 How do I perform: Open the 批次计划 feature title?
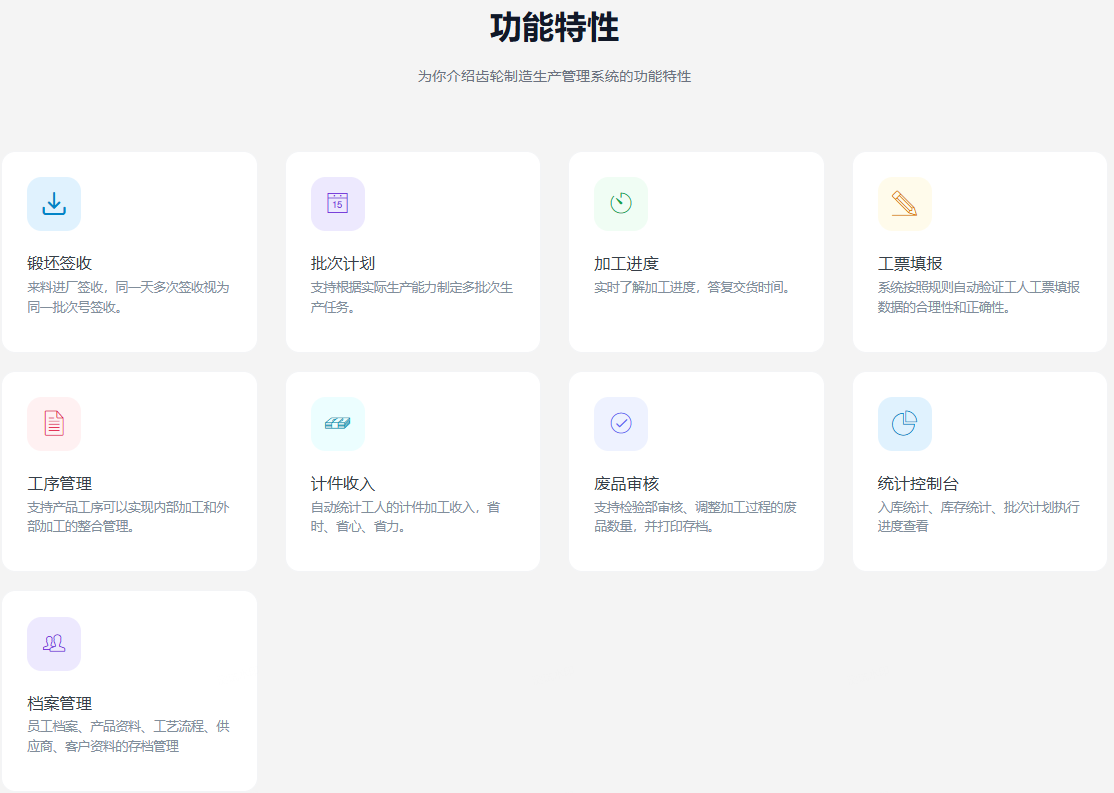pyautogui.click(x=343, y=264)
